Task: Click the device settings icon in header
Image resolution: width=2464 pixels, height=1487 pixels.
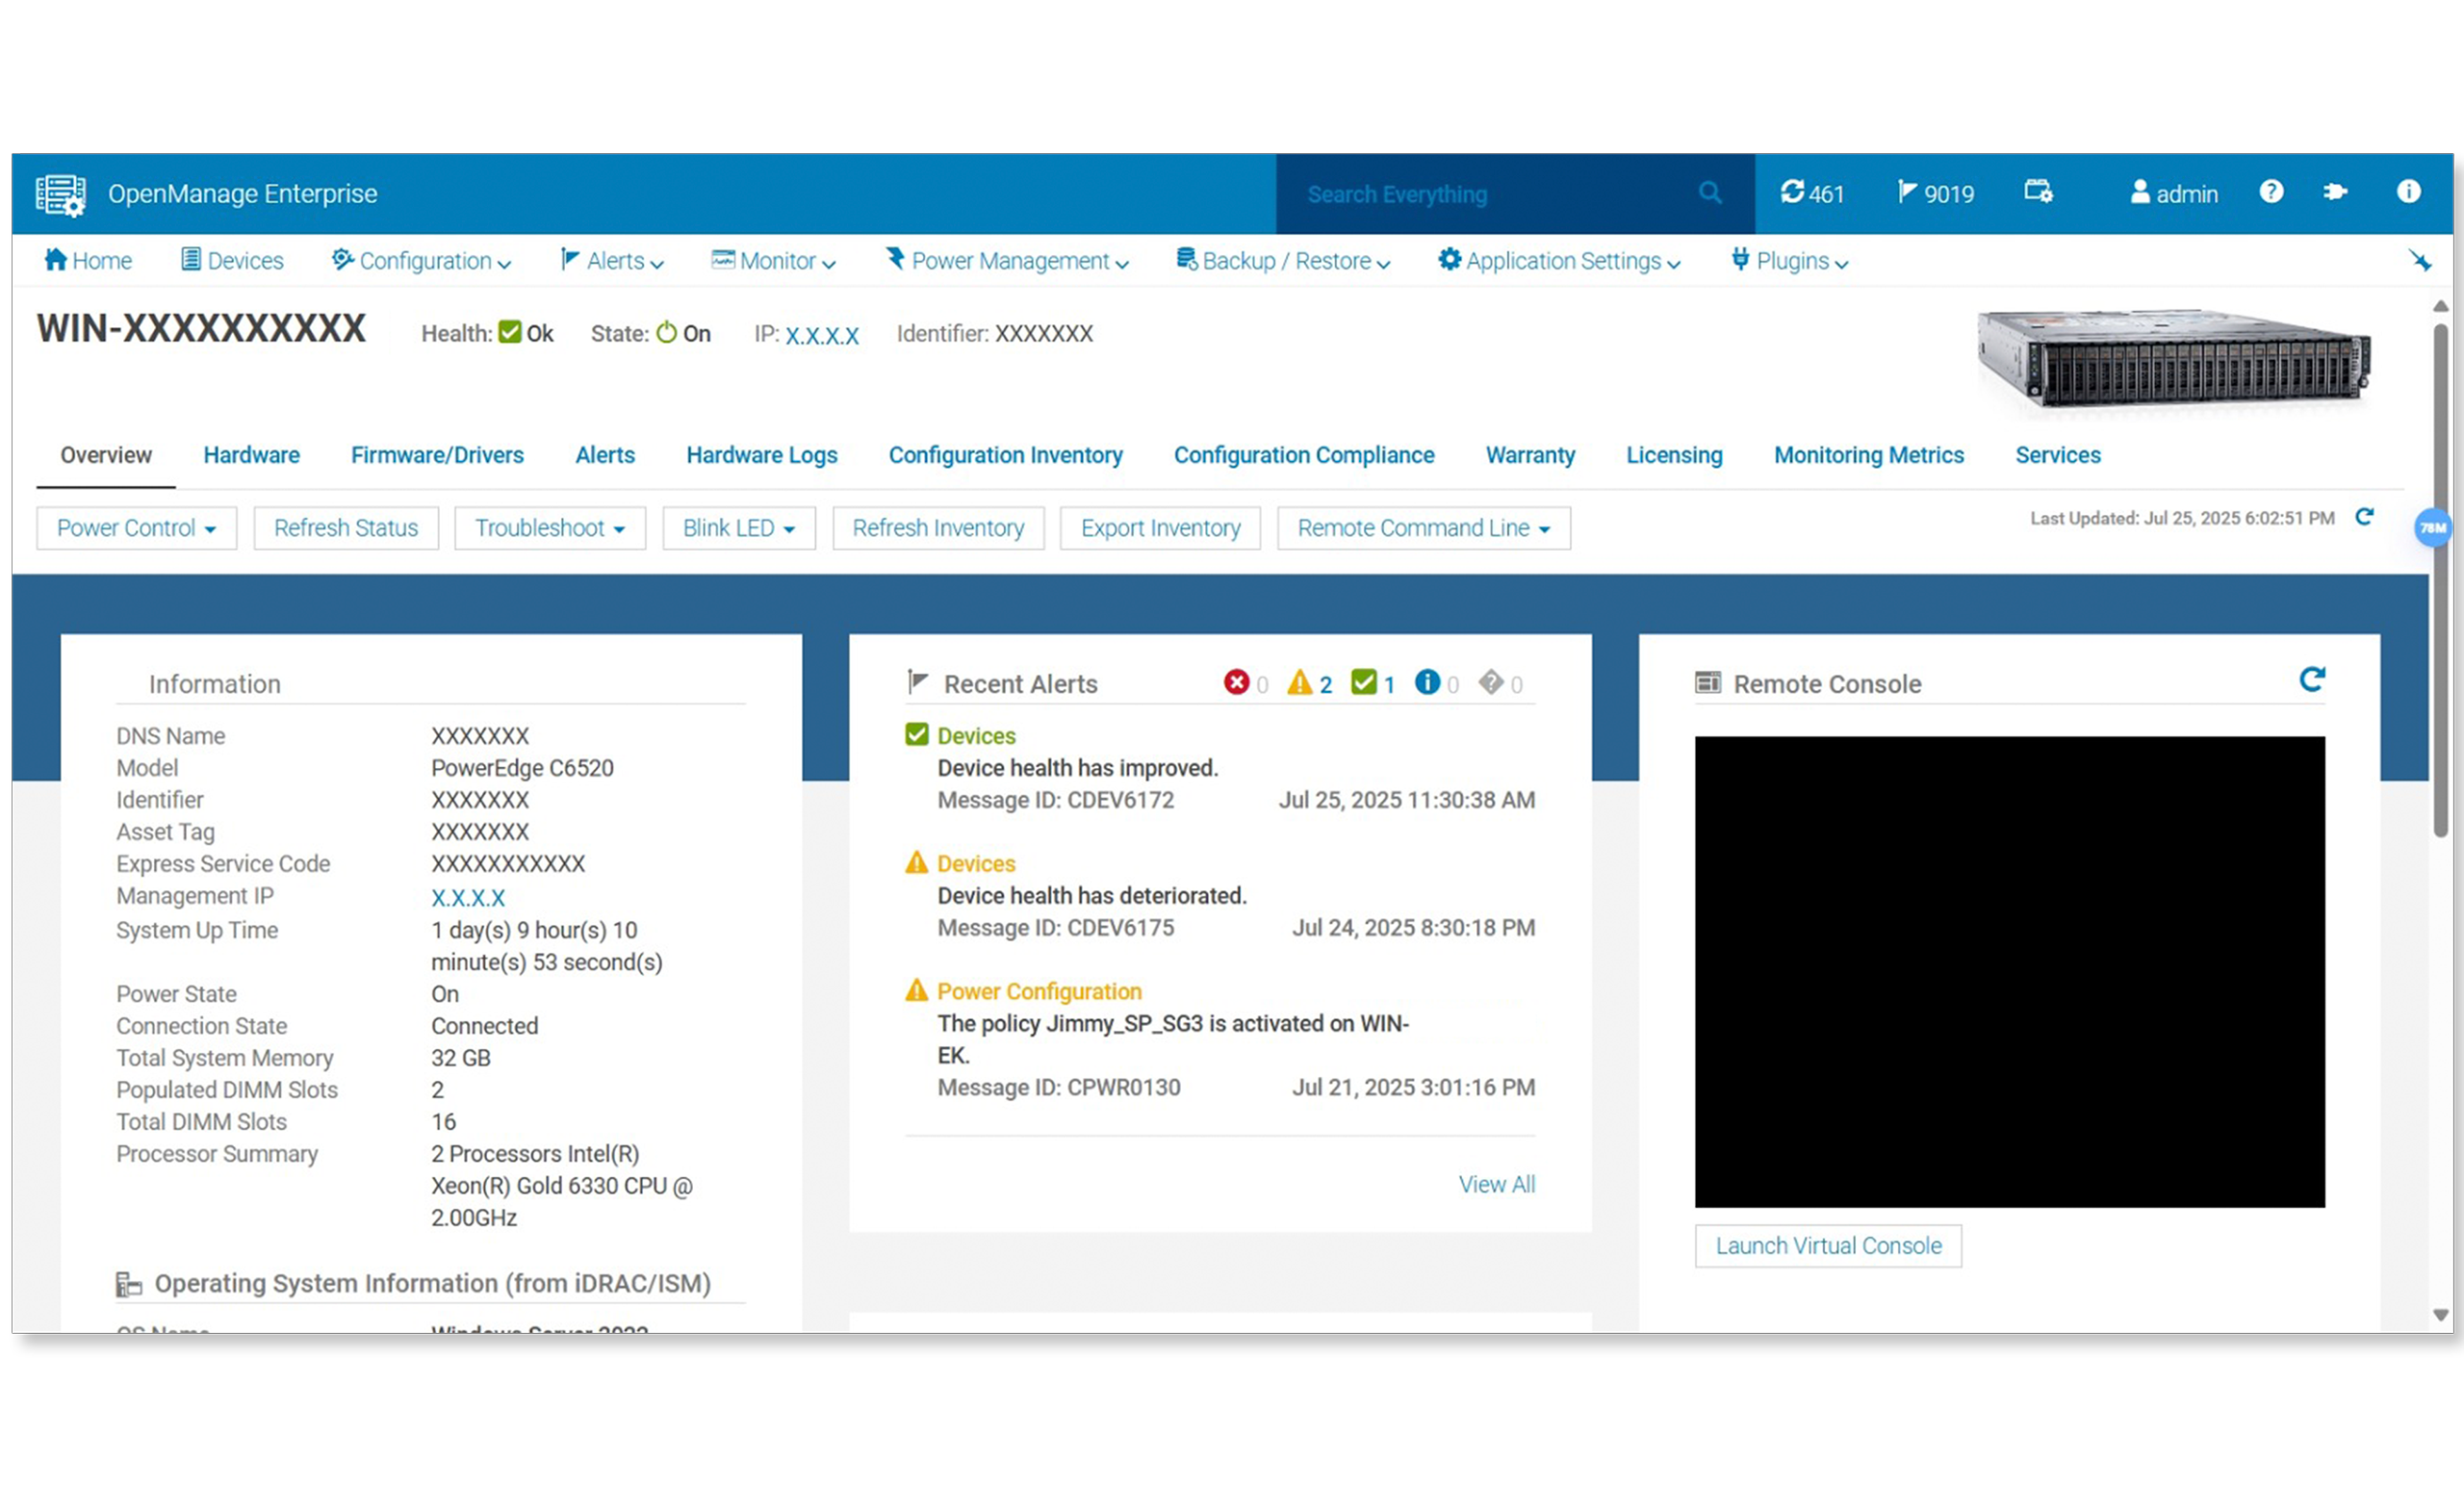Action: 2038,191
